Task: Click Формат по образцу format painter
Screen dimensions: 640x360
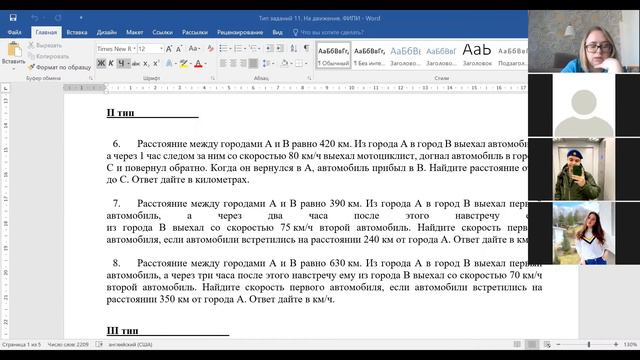Action: 59,67
